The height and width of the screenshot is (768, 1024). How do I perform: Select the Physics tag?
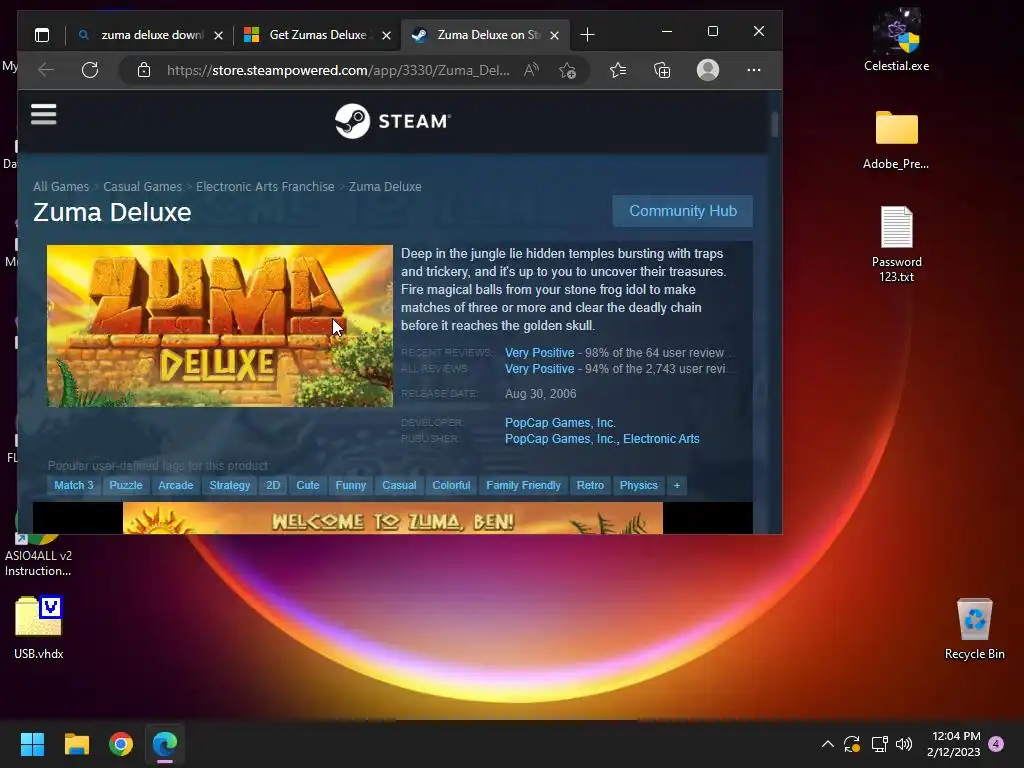coord(639,485)
